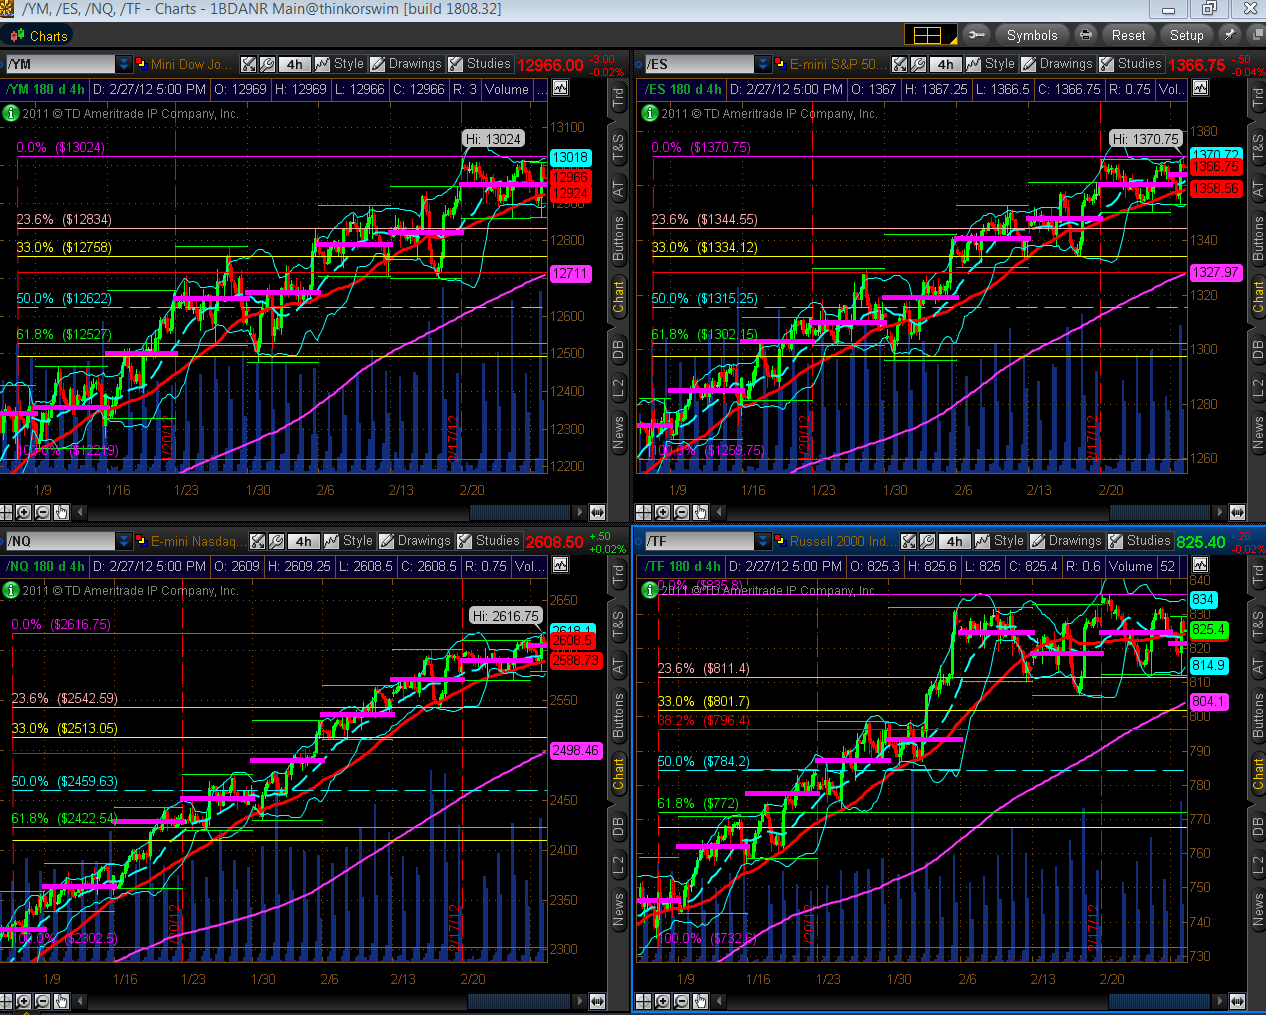Image resolution: width=1266 pixels, height=1015 pixels.
Task: Click the Reset button
Action: coord(1128,35)
